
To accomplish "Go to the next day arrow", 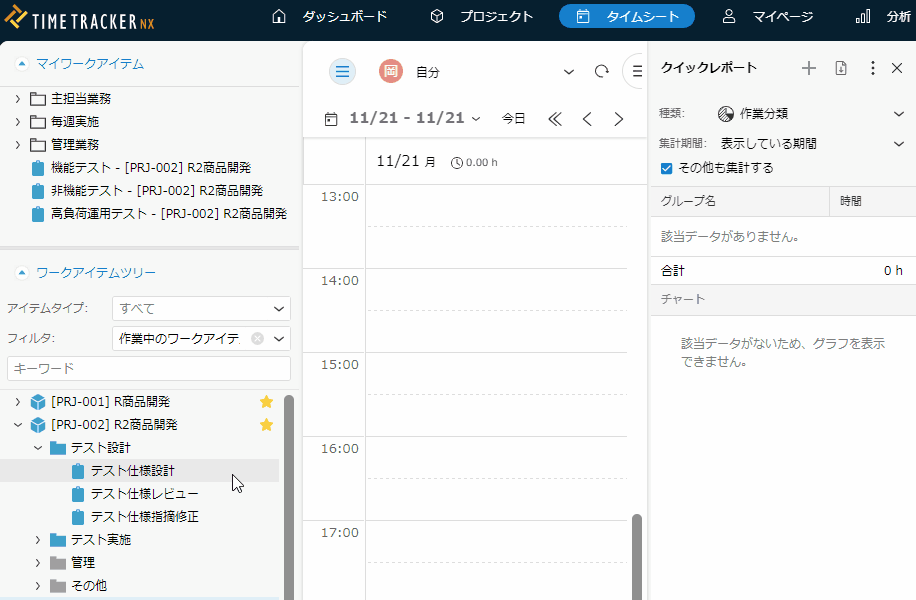I will click(618, 119).
